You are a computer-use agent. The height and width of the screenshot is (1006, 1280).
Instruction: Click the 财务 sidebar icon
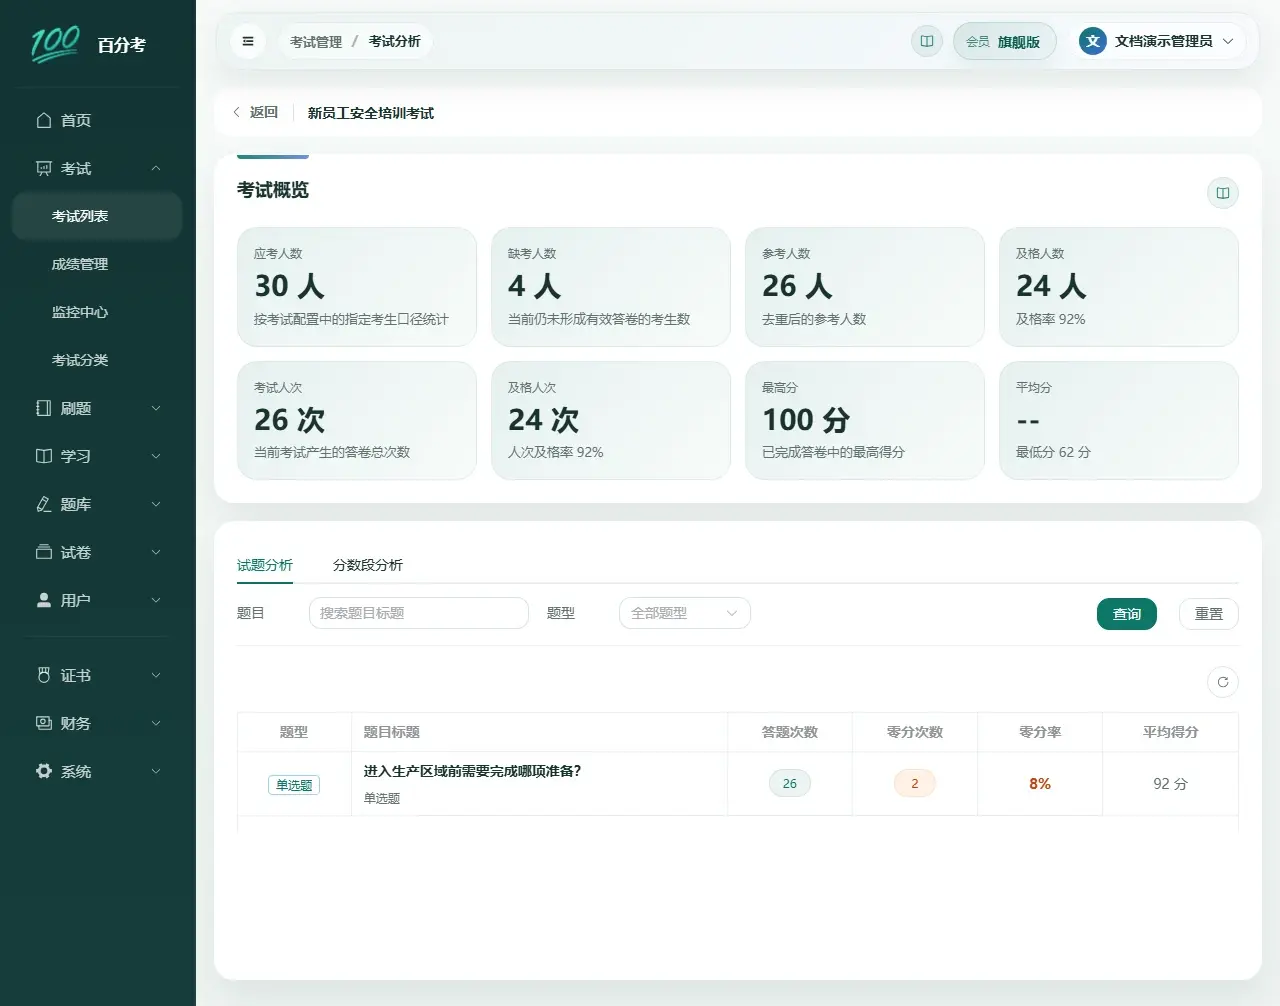[x=44, y=723]
